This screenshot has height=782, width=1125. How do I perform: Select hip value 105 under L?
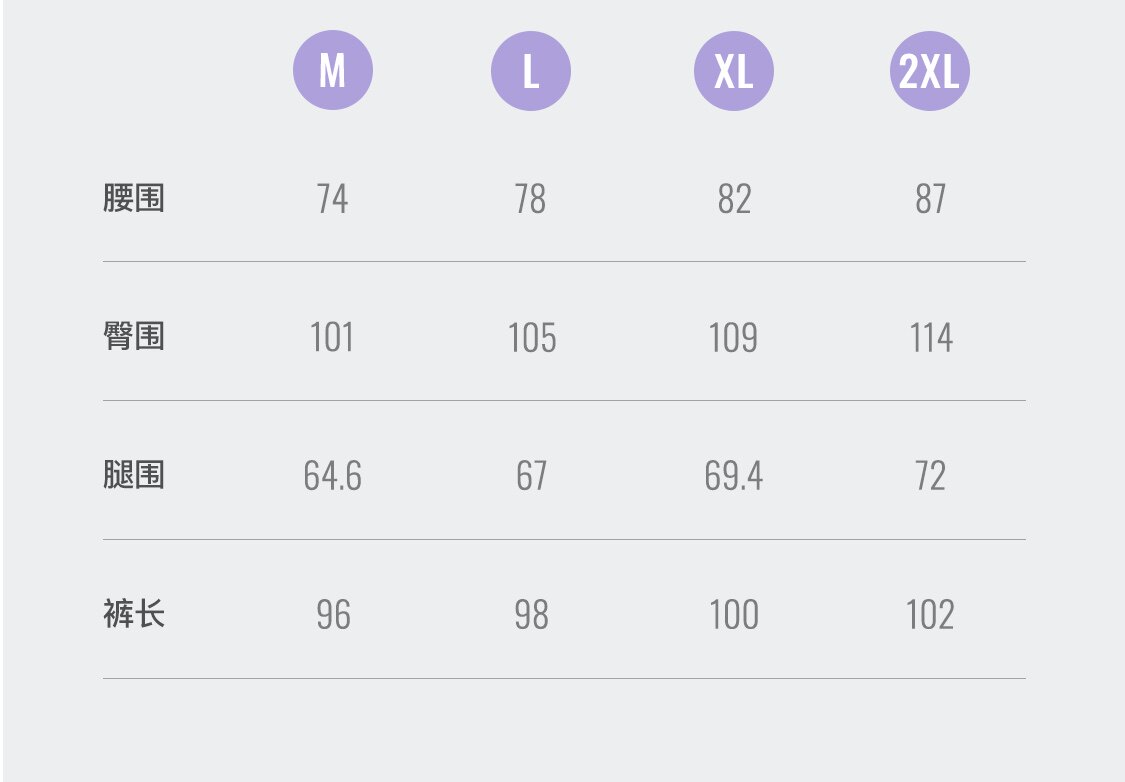(531, 337)
